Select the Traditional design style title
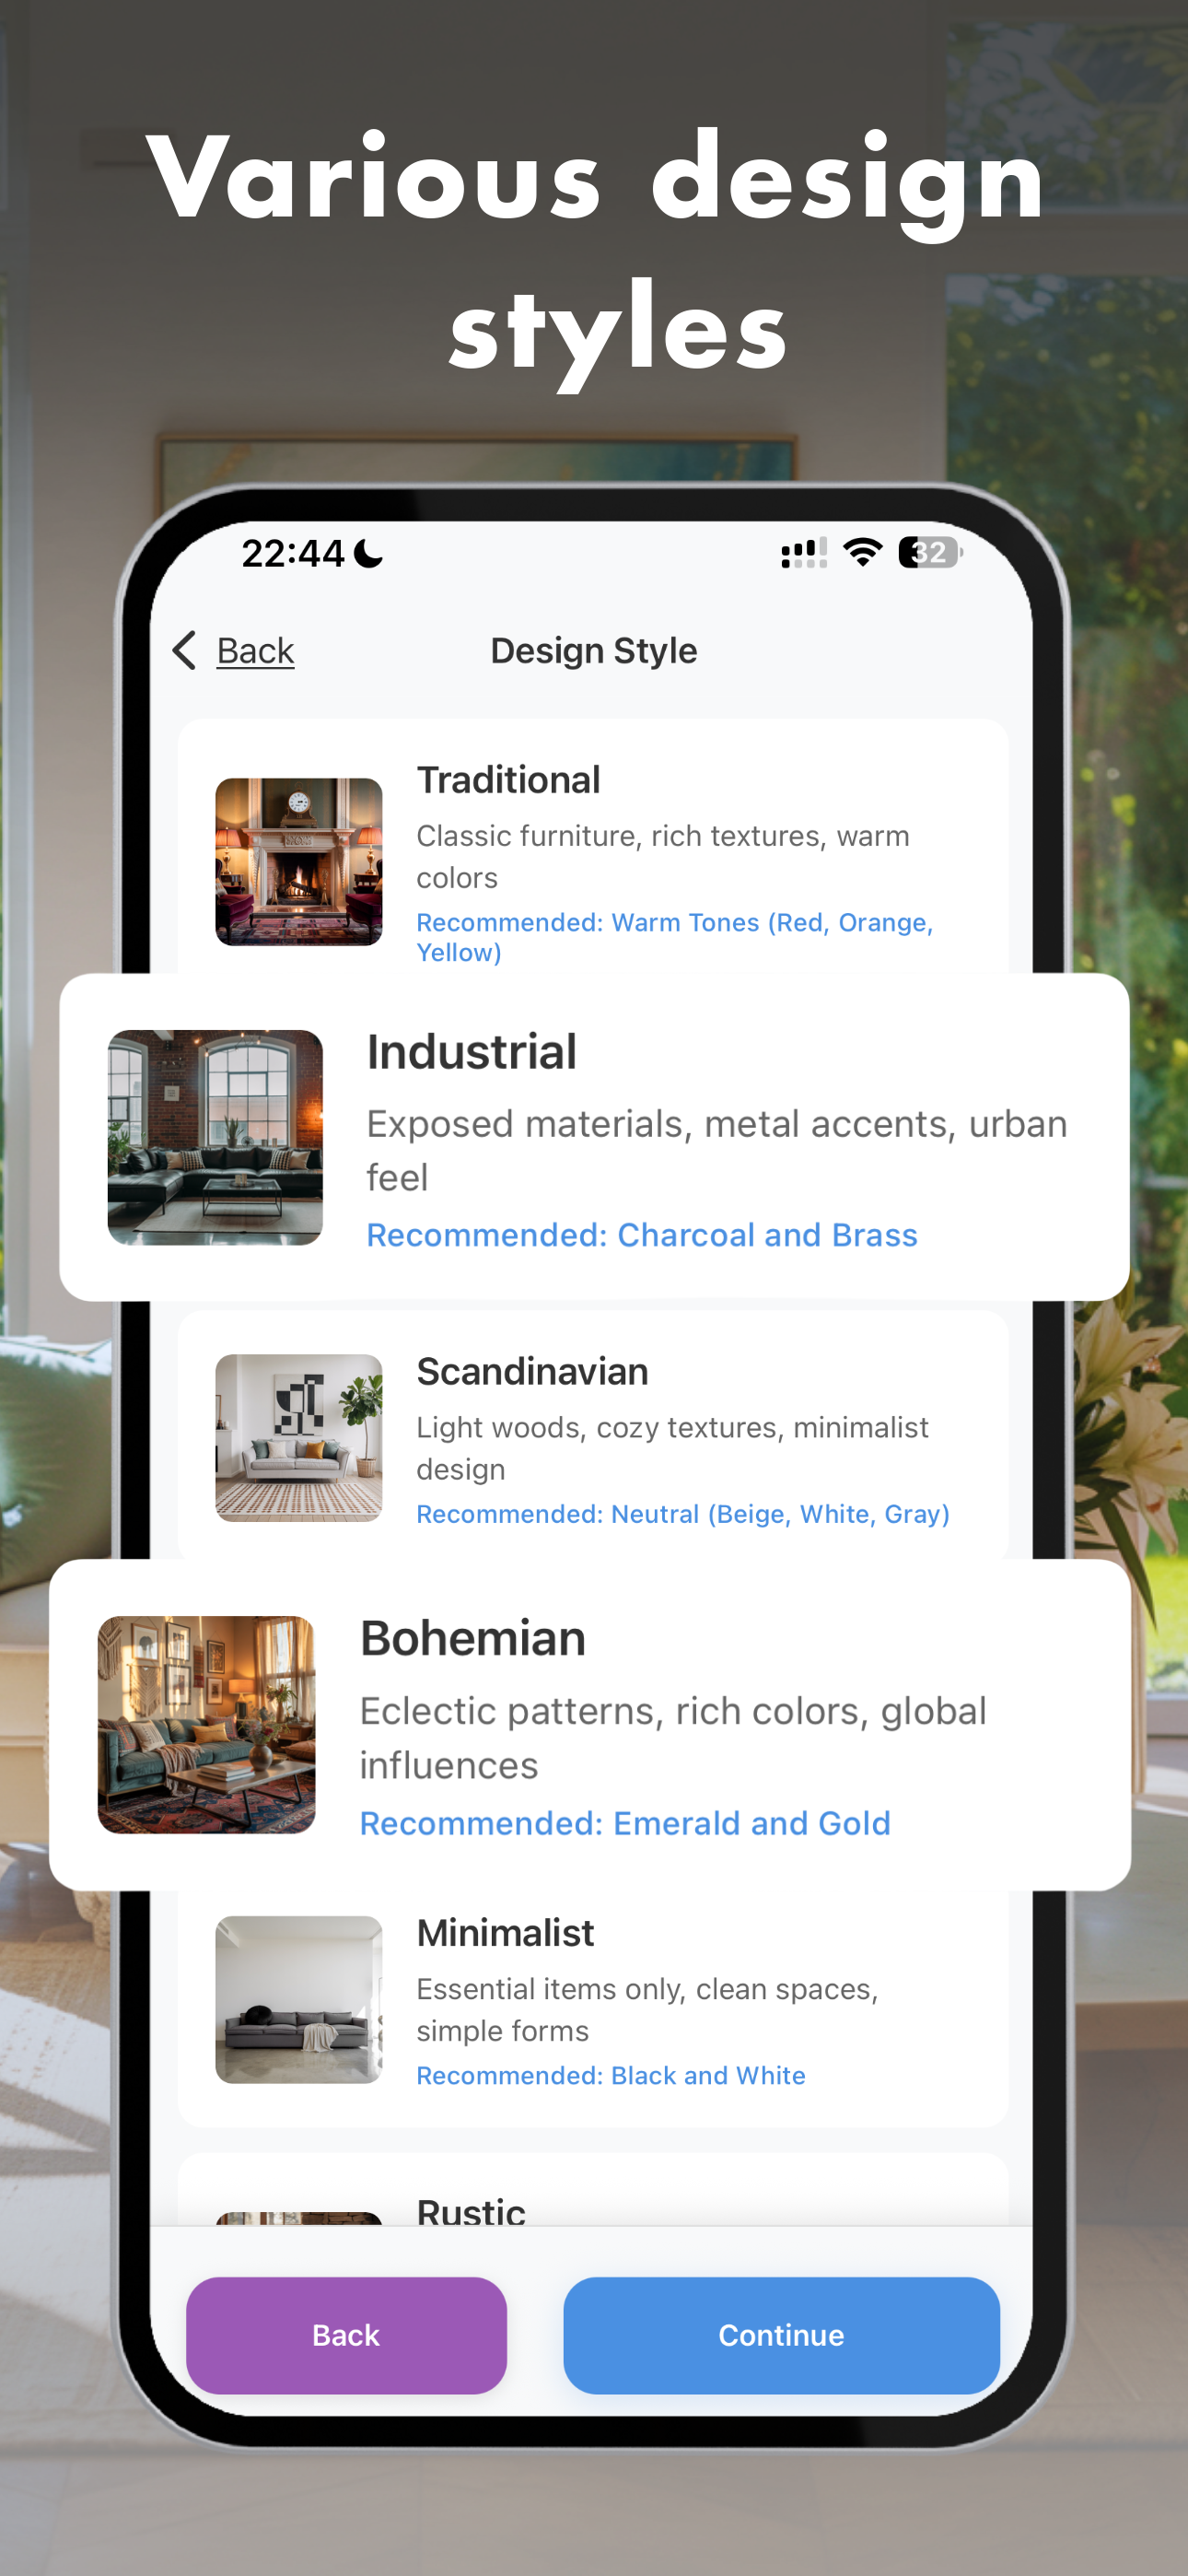 click(508, 780)
